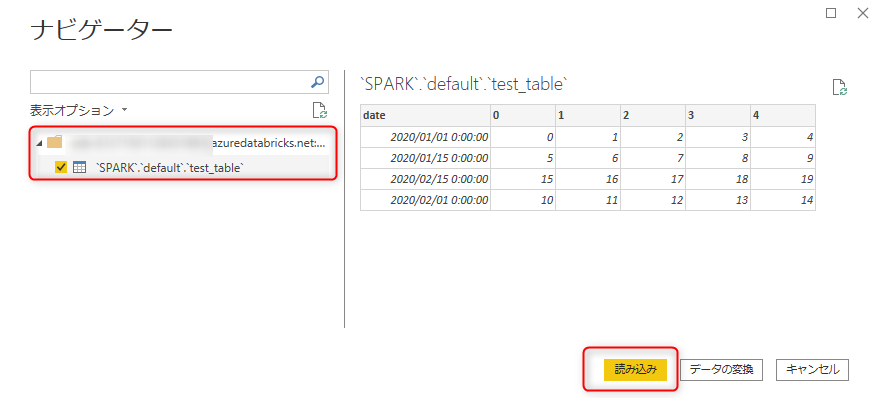This screenshot has width=879, height=398.
Task: Select the 2020/01/15 0:00:00 date cell
Action: click(x=425, y=158)
